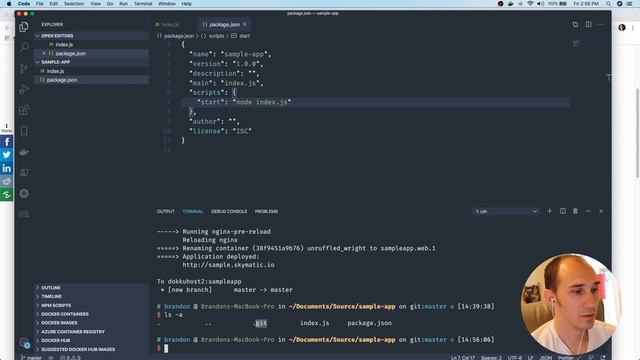Open editor More Actions ellipsis
The image size is (640, 360).
click(x=601, y=24)
